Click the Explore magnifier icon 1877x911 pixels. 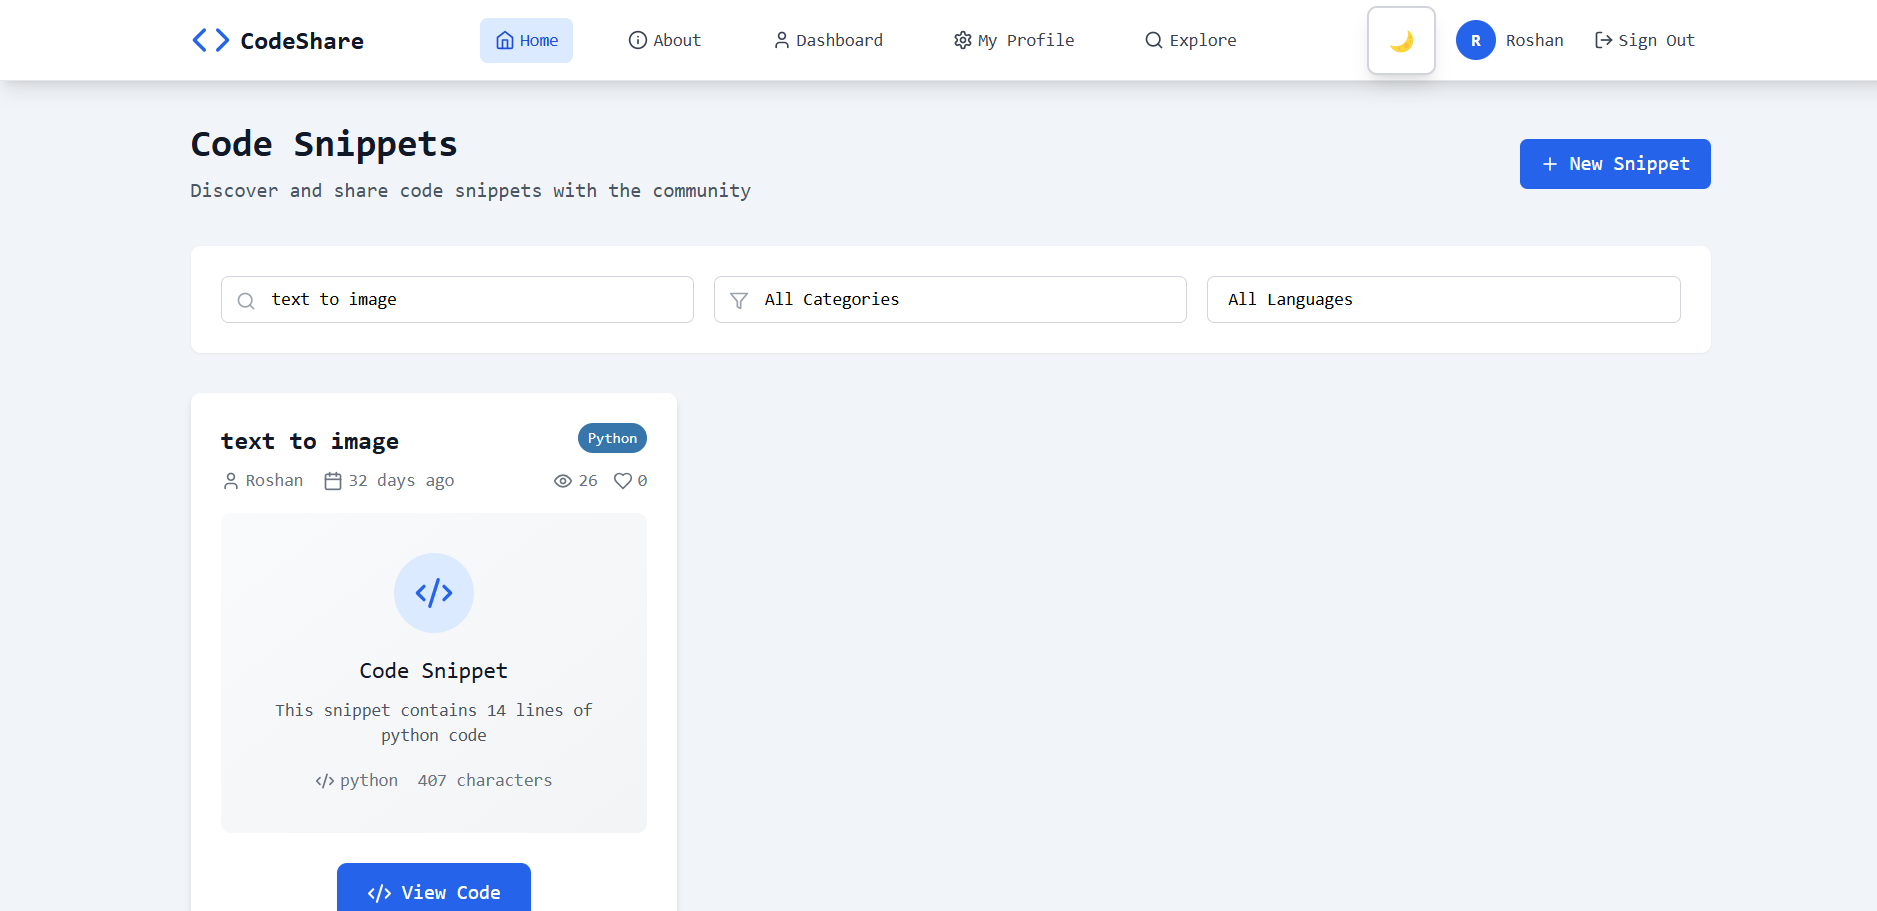pyautogui.click(x=1153, y=40)
